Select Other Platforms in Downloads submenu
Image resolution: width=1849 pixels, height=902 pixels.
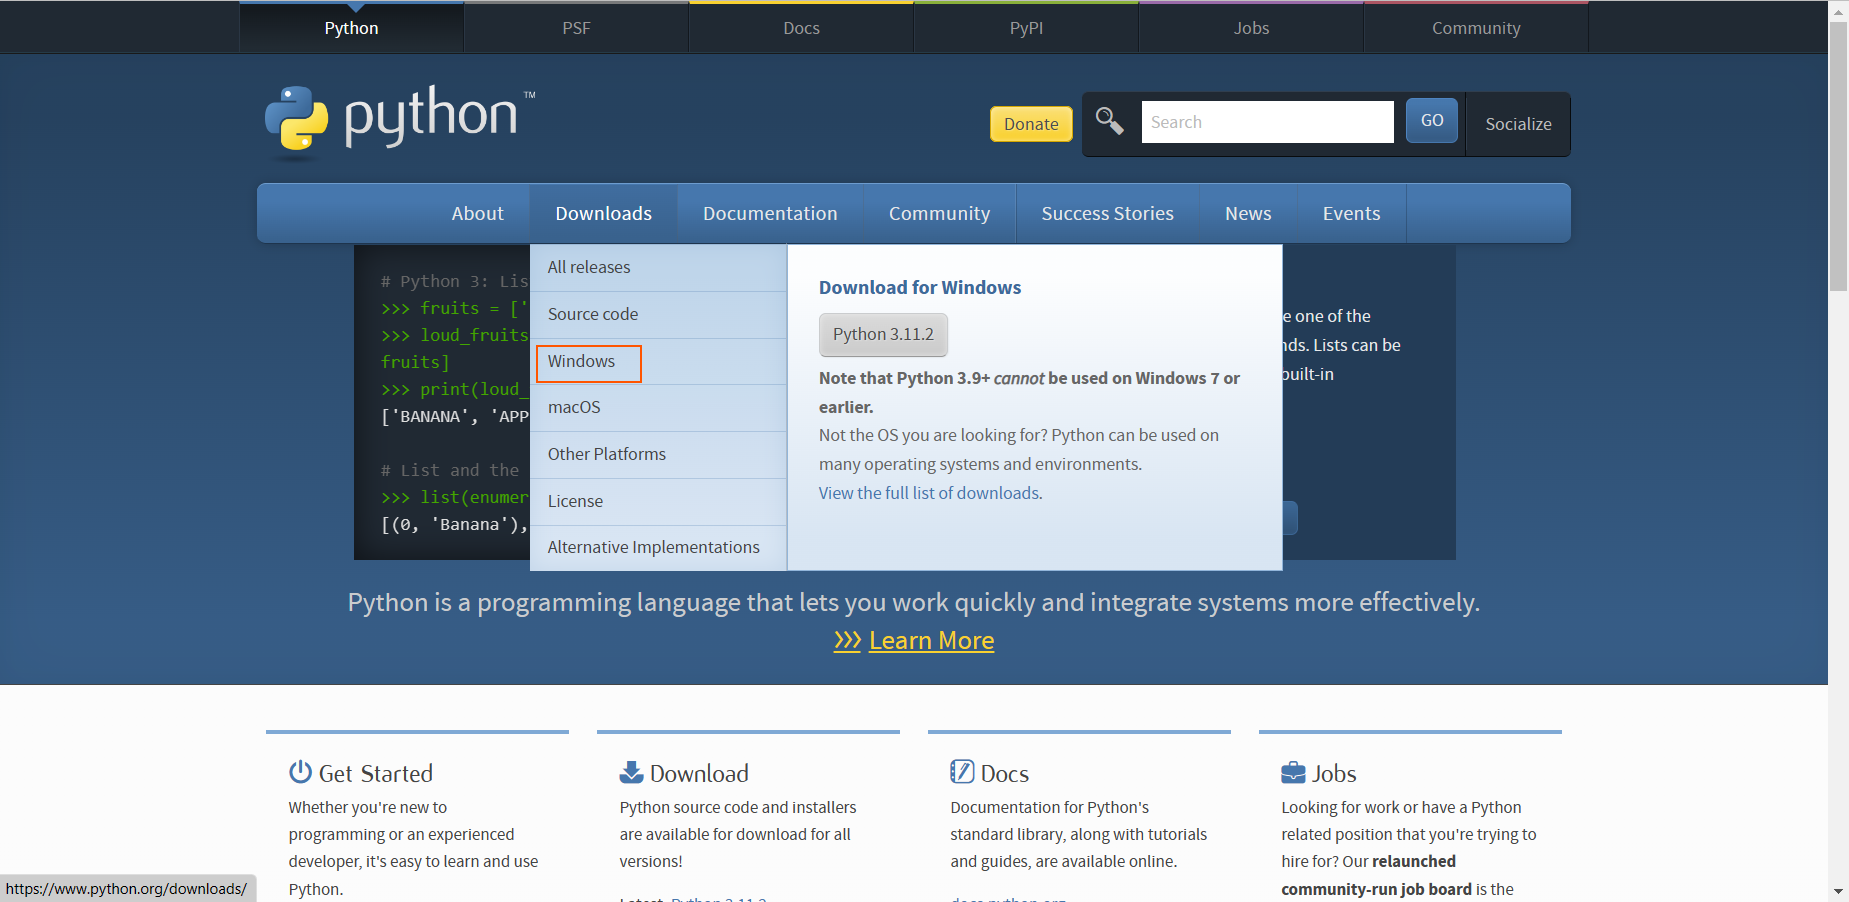click(x=658, y=454)
